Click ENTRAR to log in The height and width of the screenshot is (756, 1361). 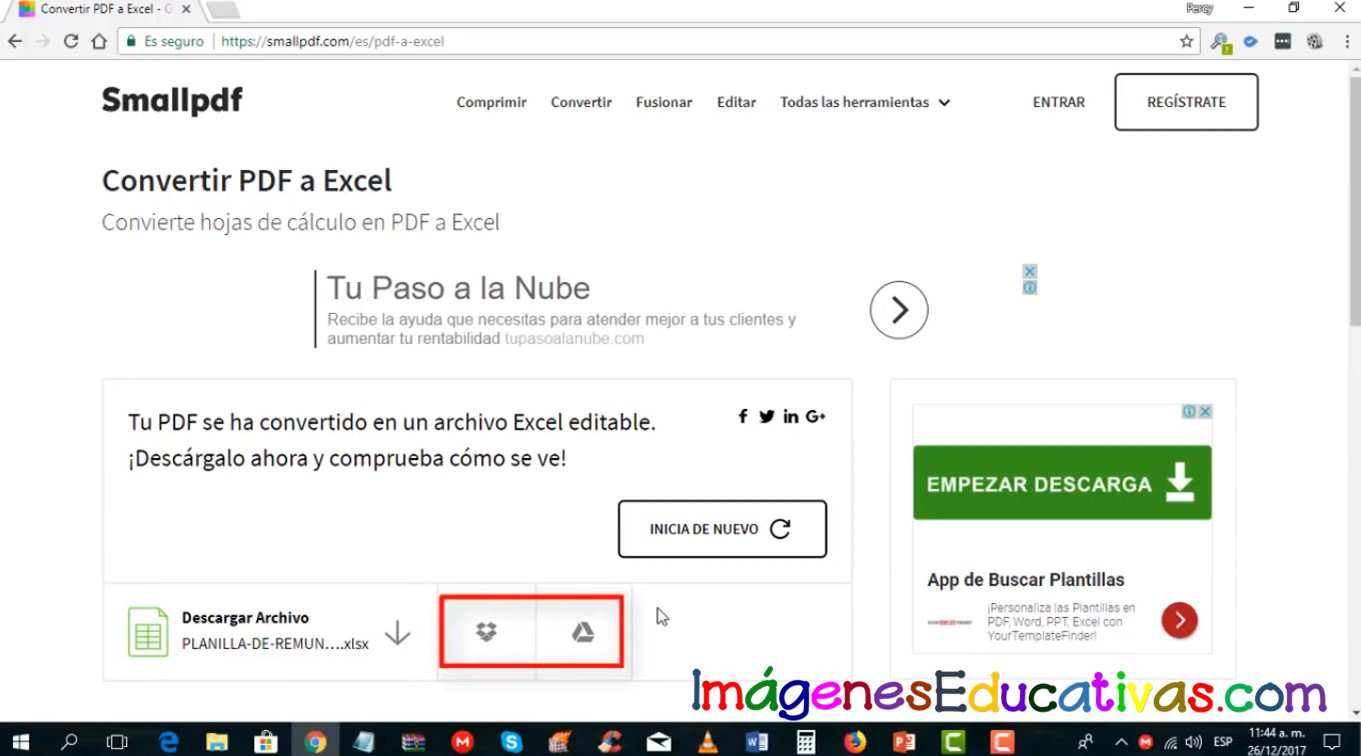[x=1058, y=102]
